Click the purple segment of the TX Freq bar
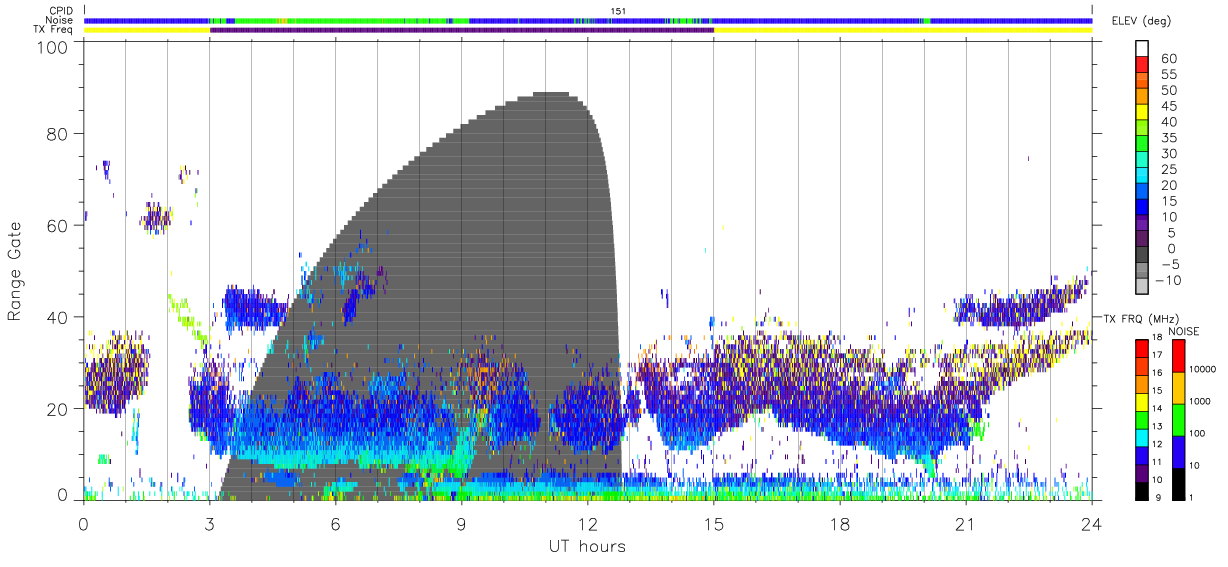Viewport: 1228px width, 567px height. 462,29
